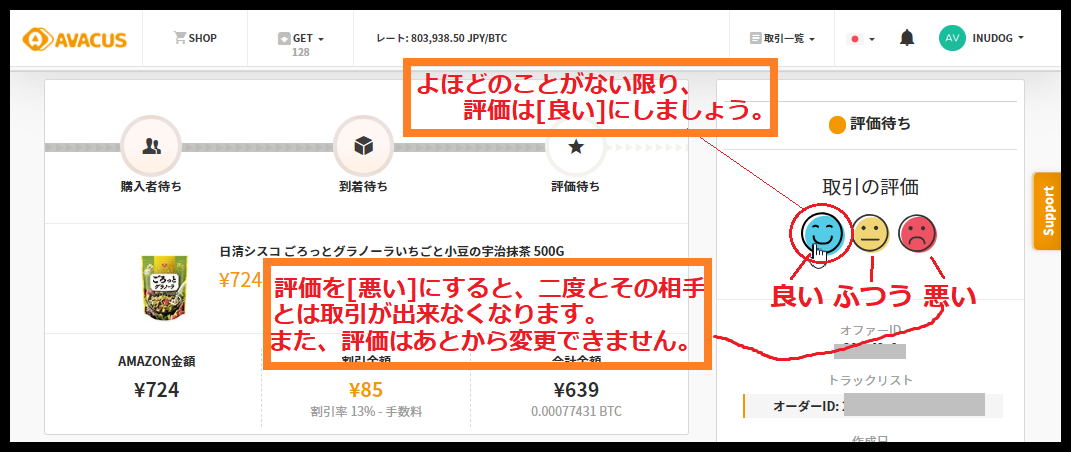Open the orange Support side tab
Image resolution: width=1071 pixels, height=452 pixels.
1047,210
